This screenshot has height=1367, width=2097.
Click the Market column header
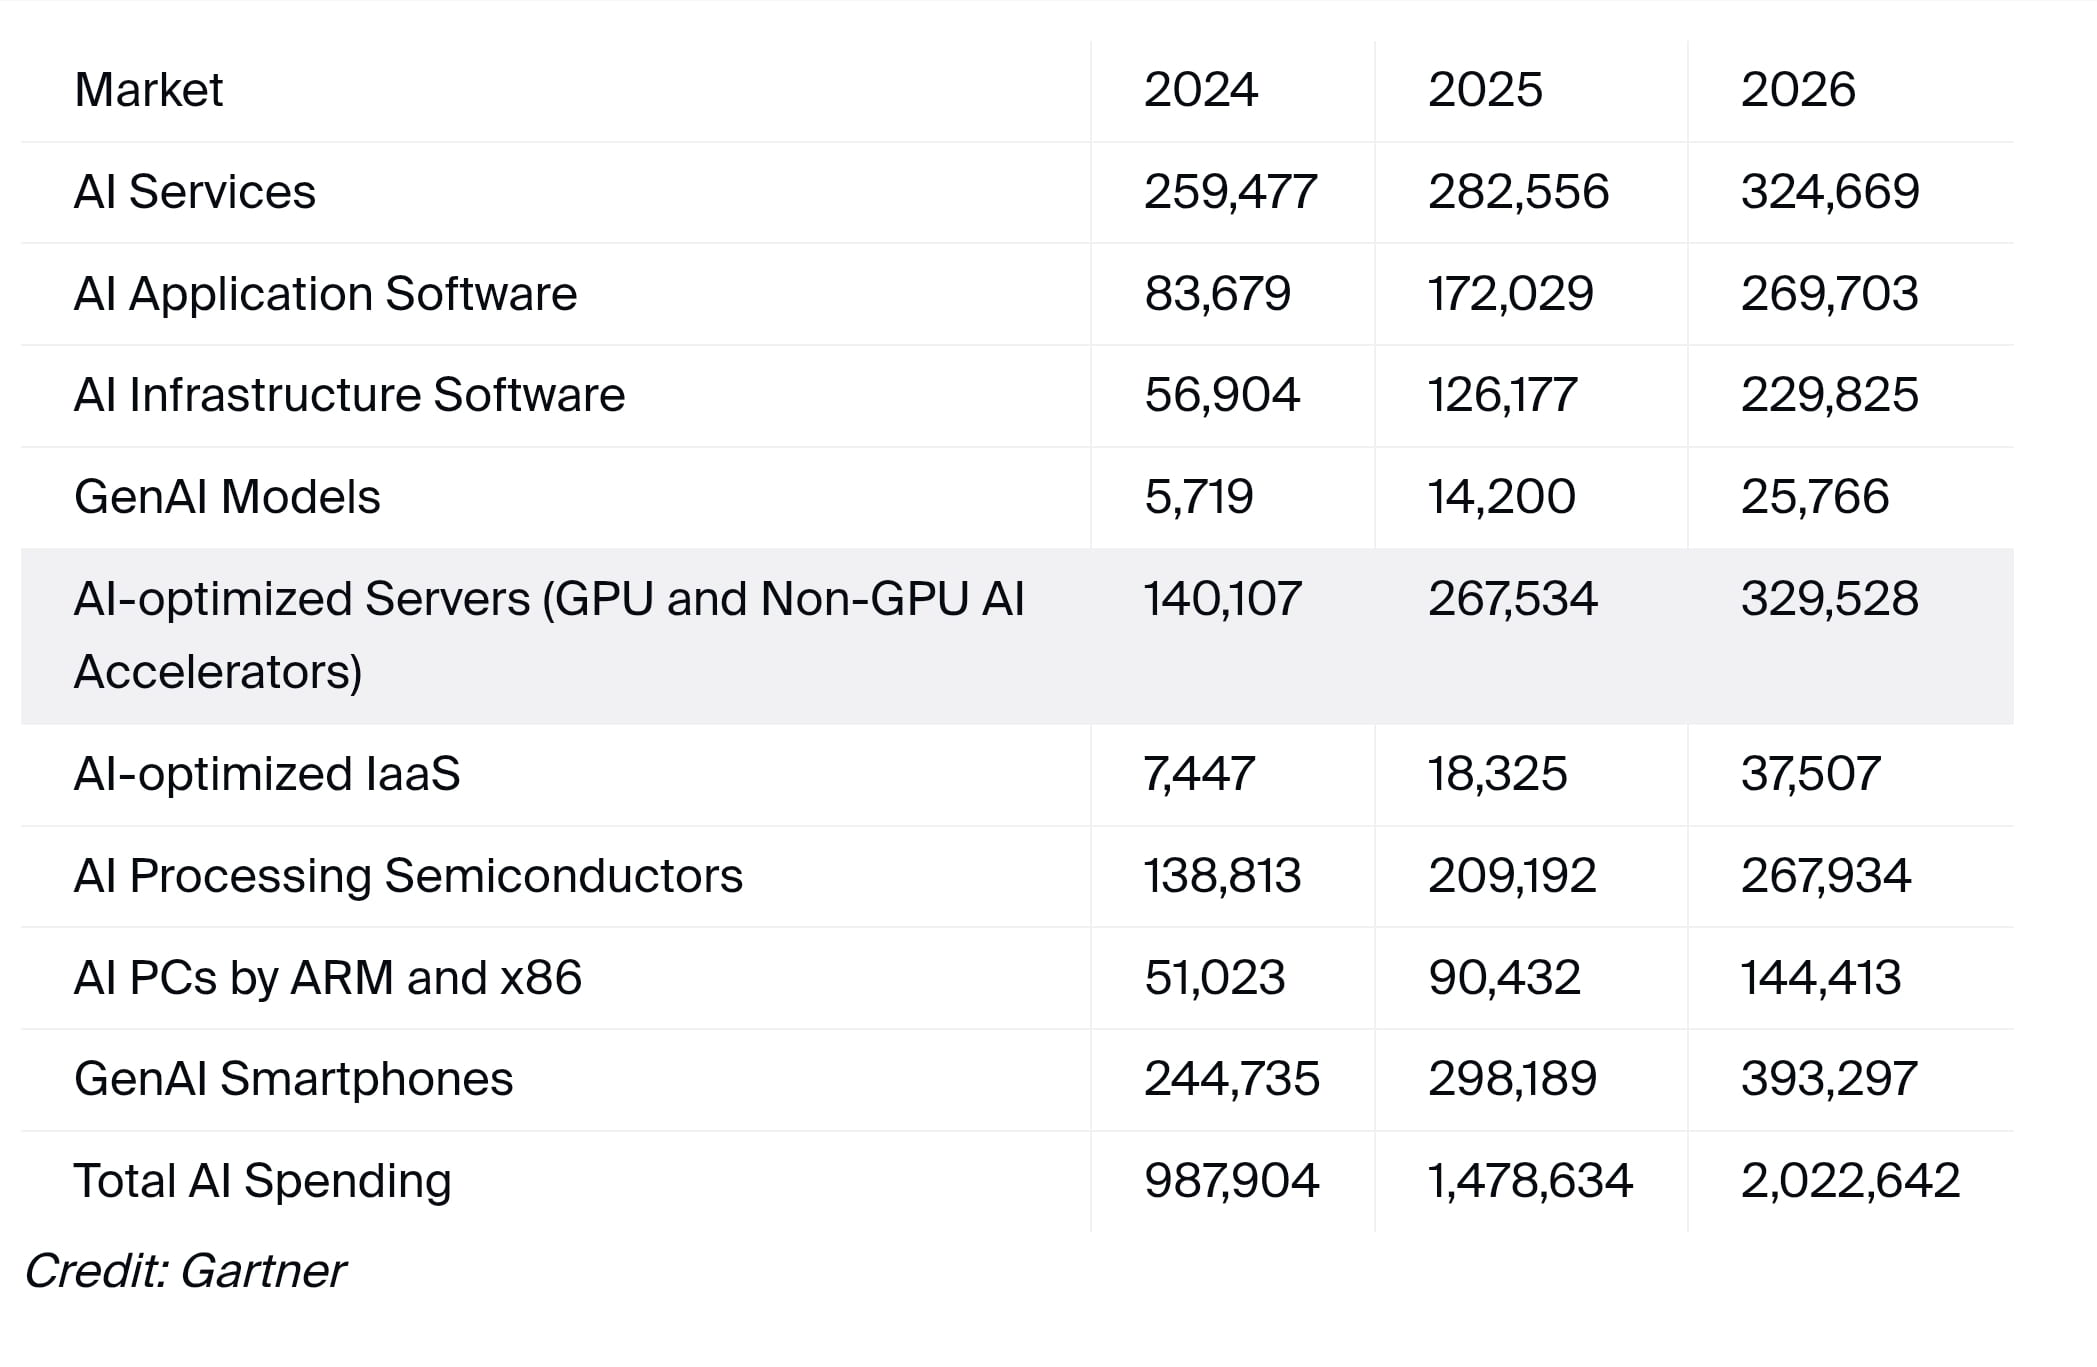pyautogui.click(x=148, y=90)
